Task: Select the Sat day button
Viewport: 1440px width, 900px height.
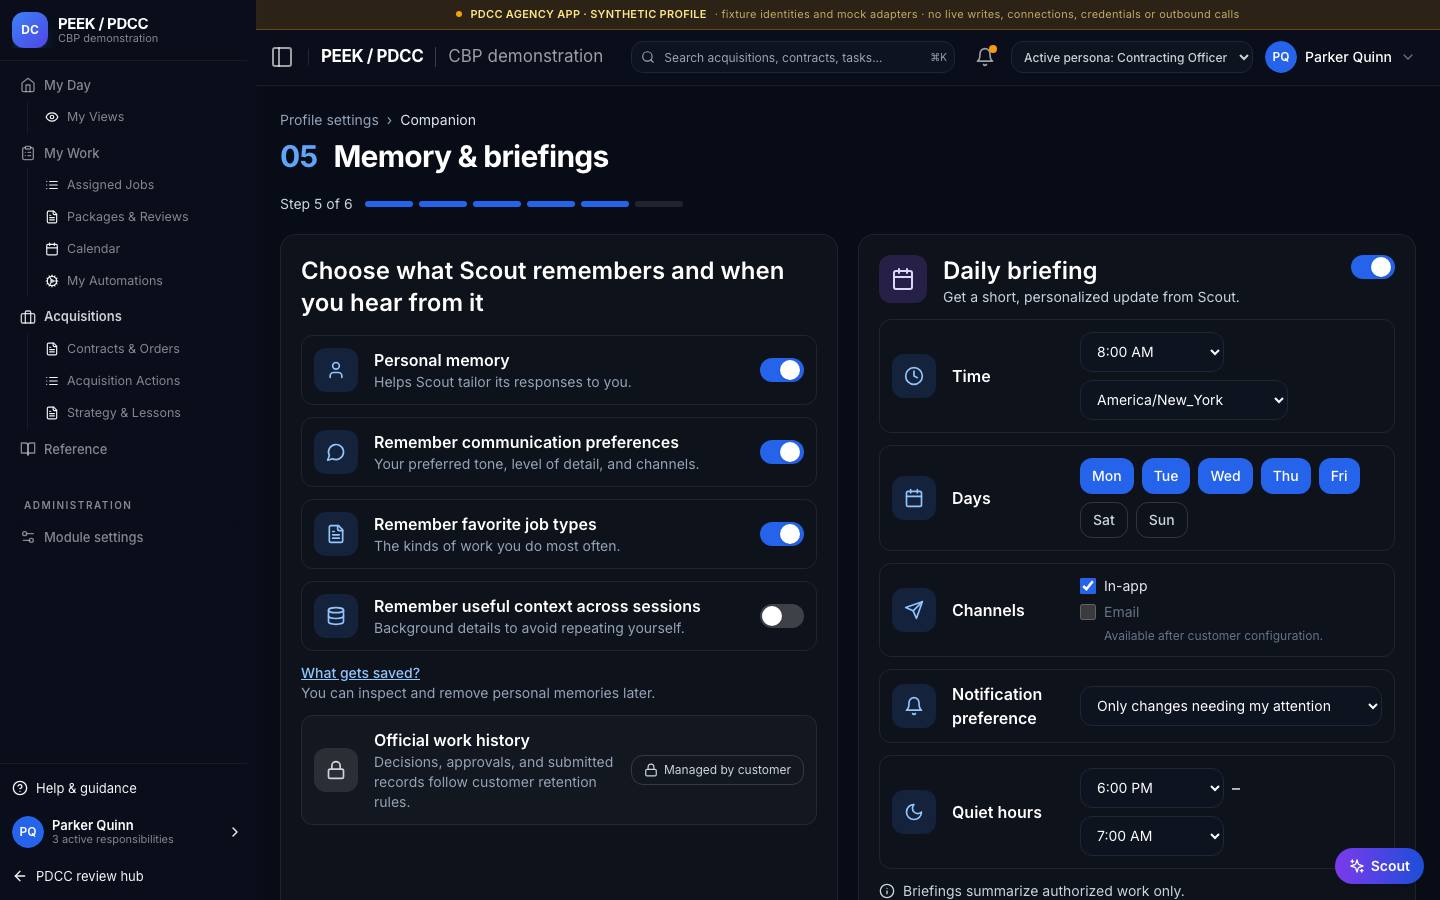Action: pyautogui.click(x=1104, y=520)
